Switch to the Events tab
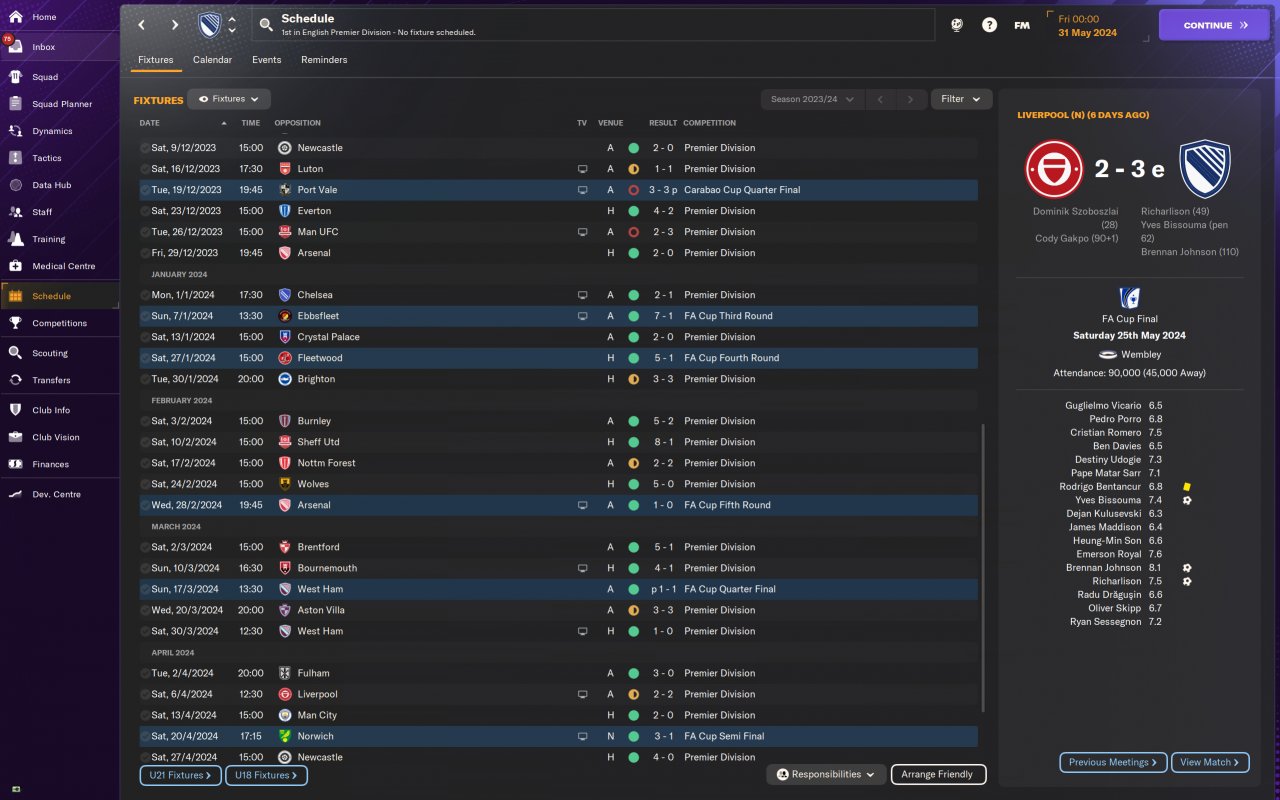 [266, 60]
